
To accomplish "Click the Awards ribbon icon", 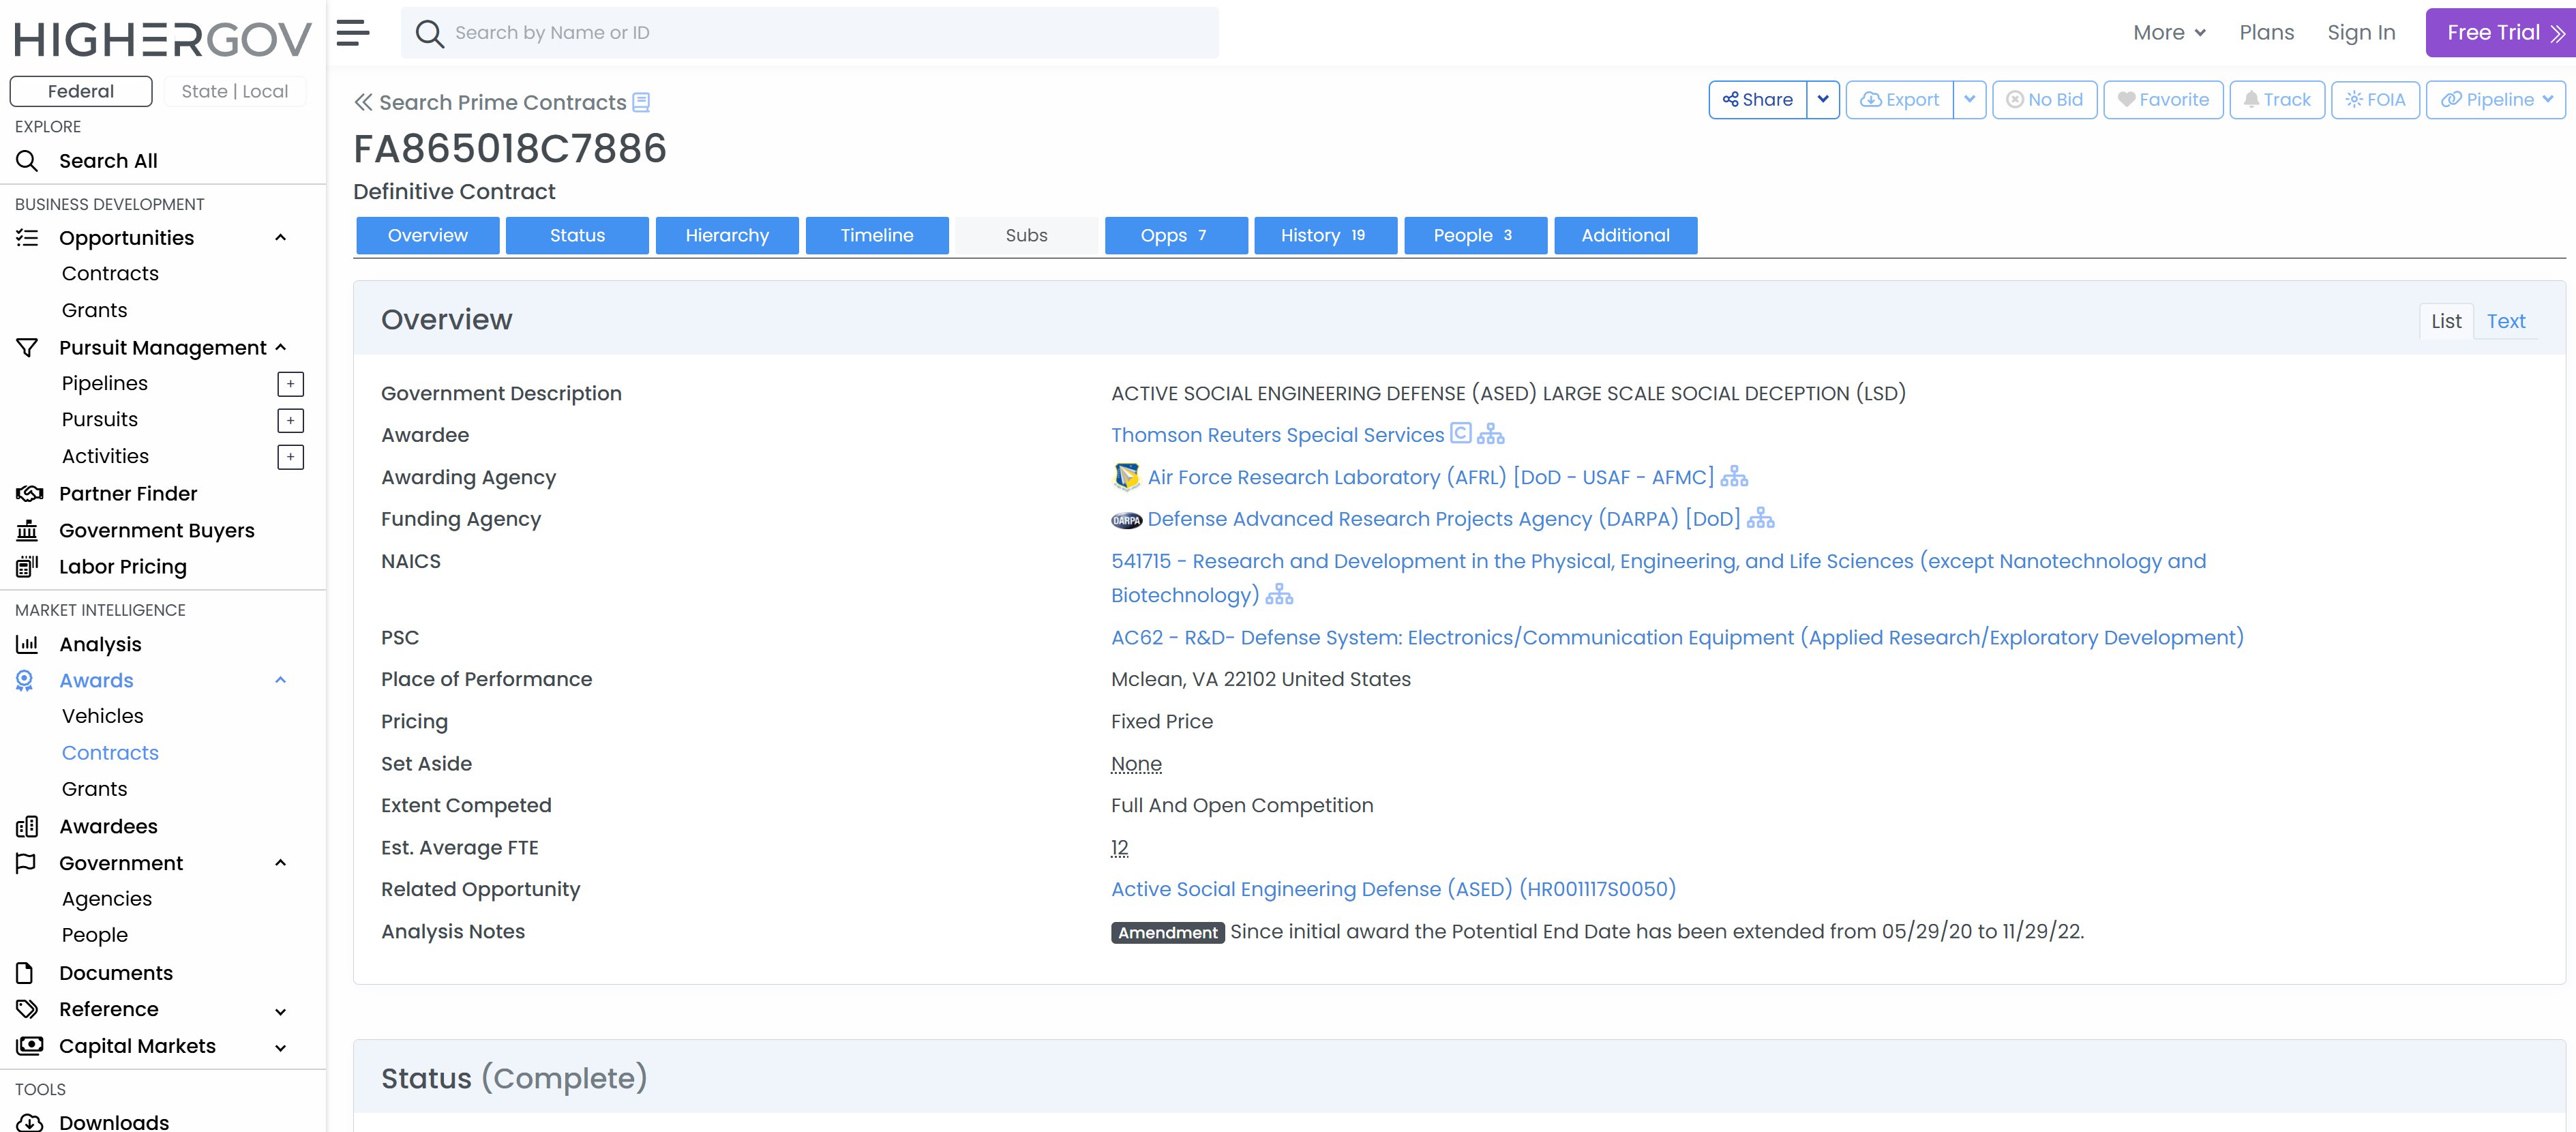I will (x=25, y=681).
